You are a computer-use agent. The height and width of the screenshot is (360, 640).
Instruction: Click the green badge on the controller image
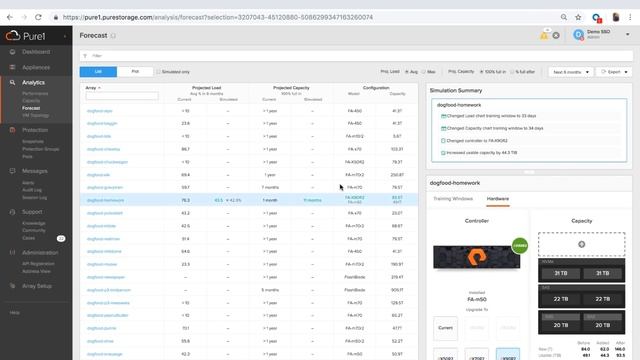pos(520,246)
